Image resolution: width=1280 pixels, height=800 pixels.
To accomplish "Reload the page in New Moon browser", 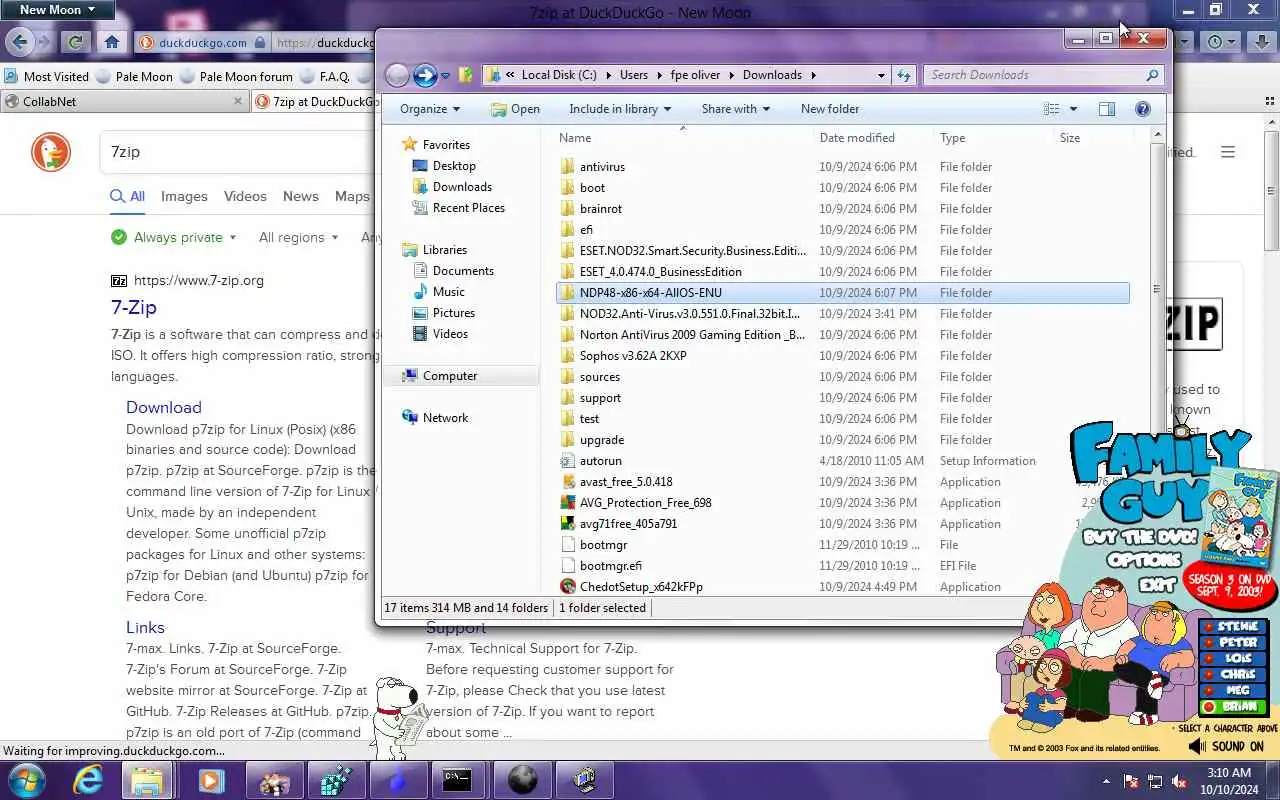I will tap(75, 42).
